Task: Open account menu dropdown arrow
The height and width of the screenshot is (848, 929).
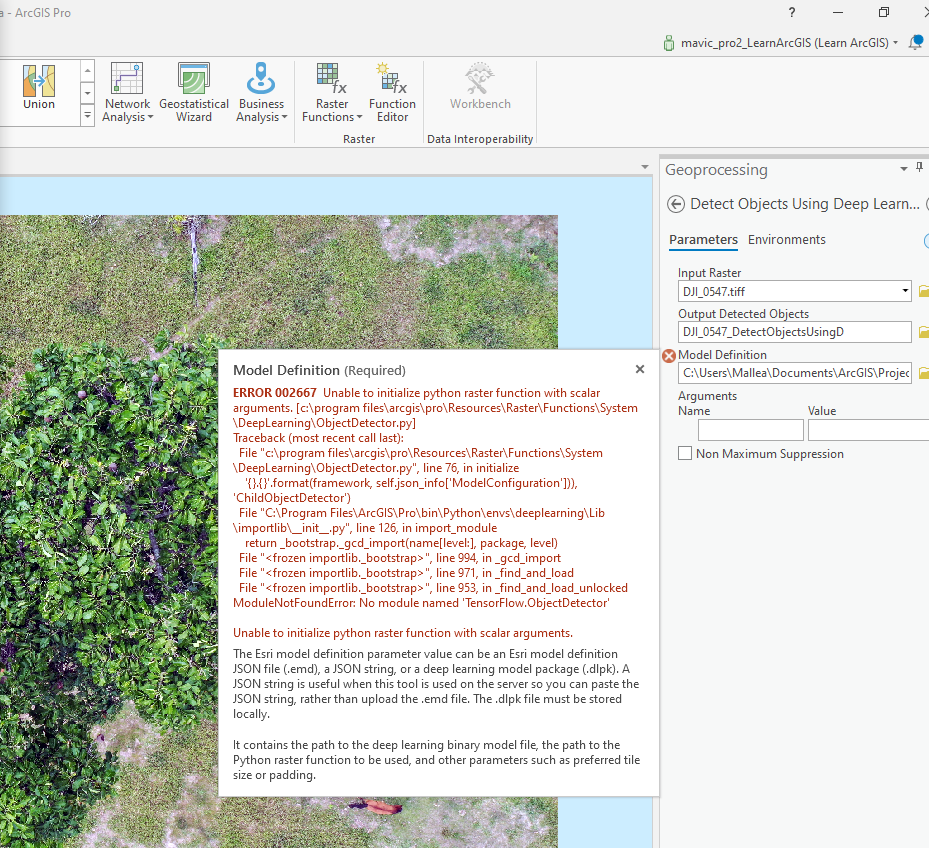Action: 895,43
